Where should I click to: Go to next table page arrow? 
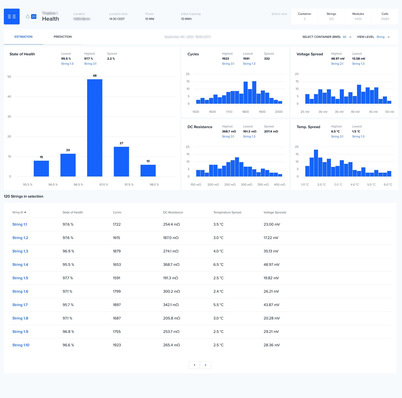[205, 365]
